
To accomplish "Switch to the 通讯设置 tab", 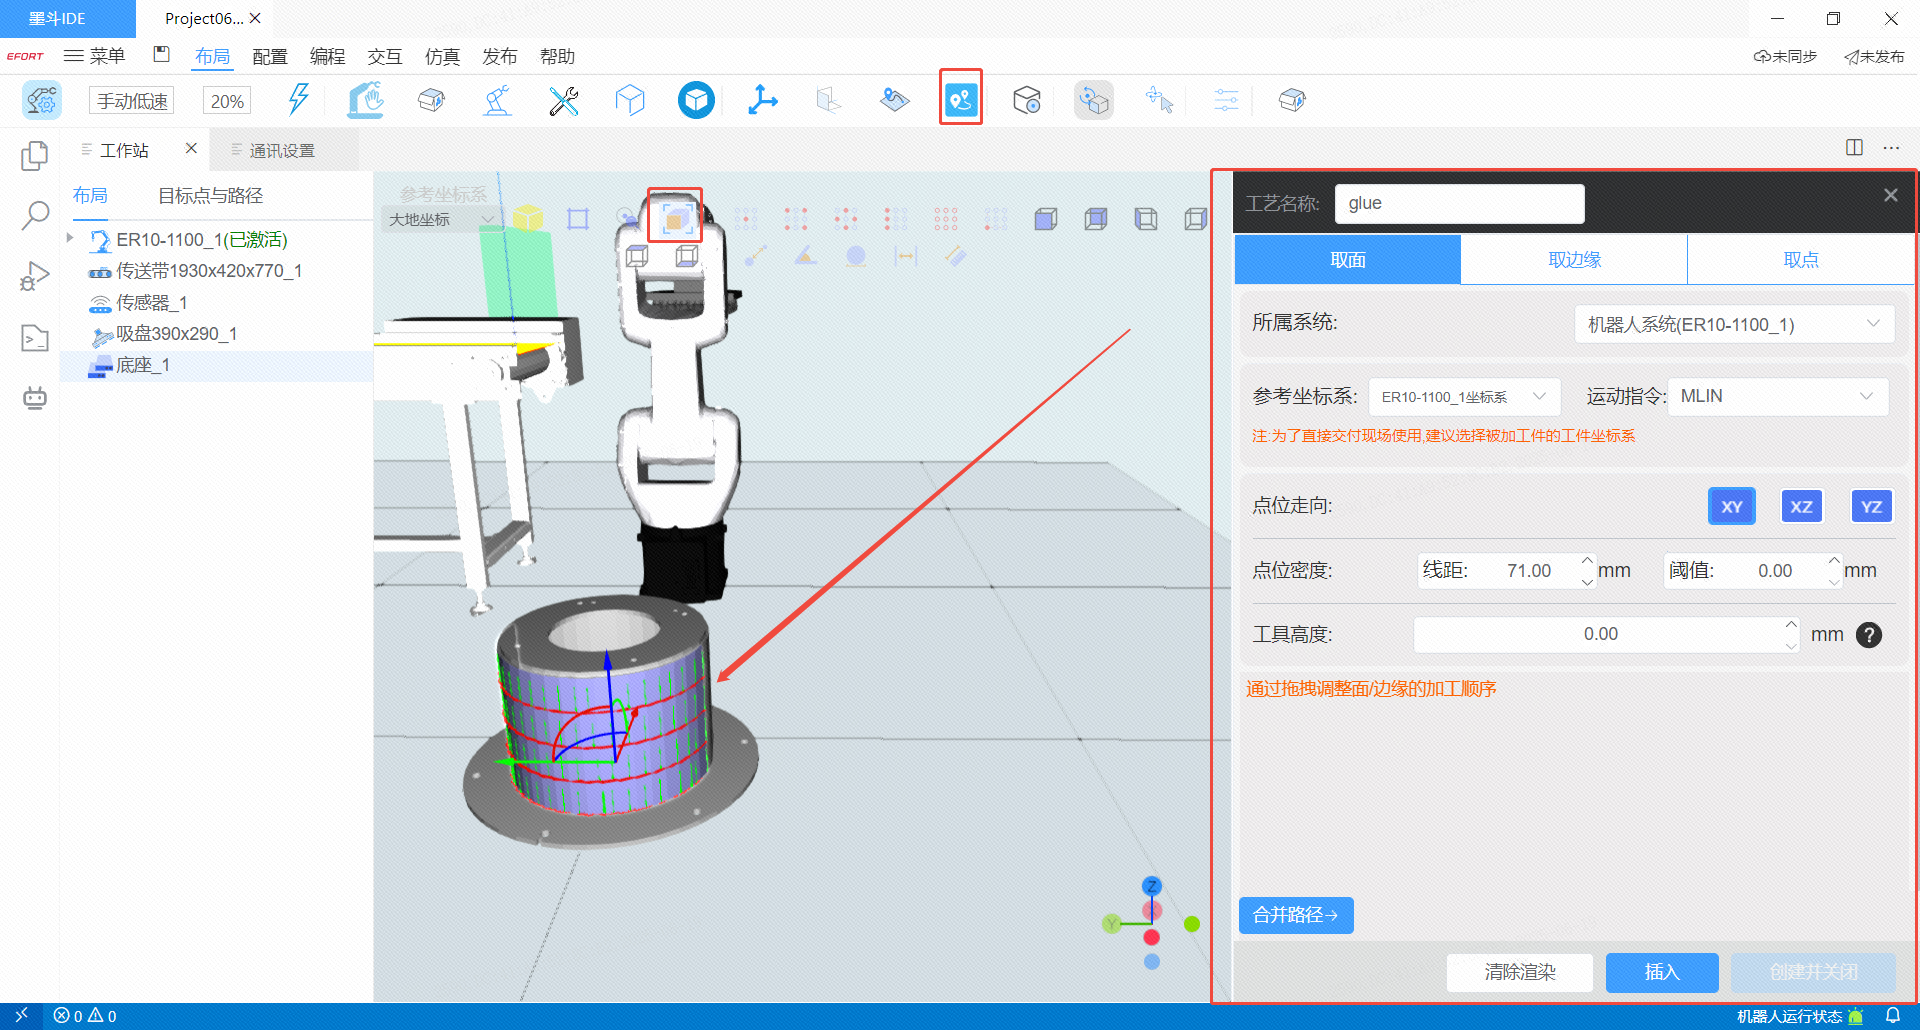I will coord(282,150).
